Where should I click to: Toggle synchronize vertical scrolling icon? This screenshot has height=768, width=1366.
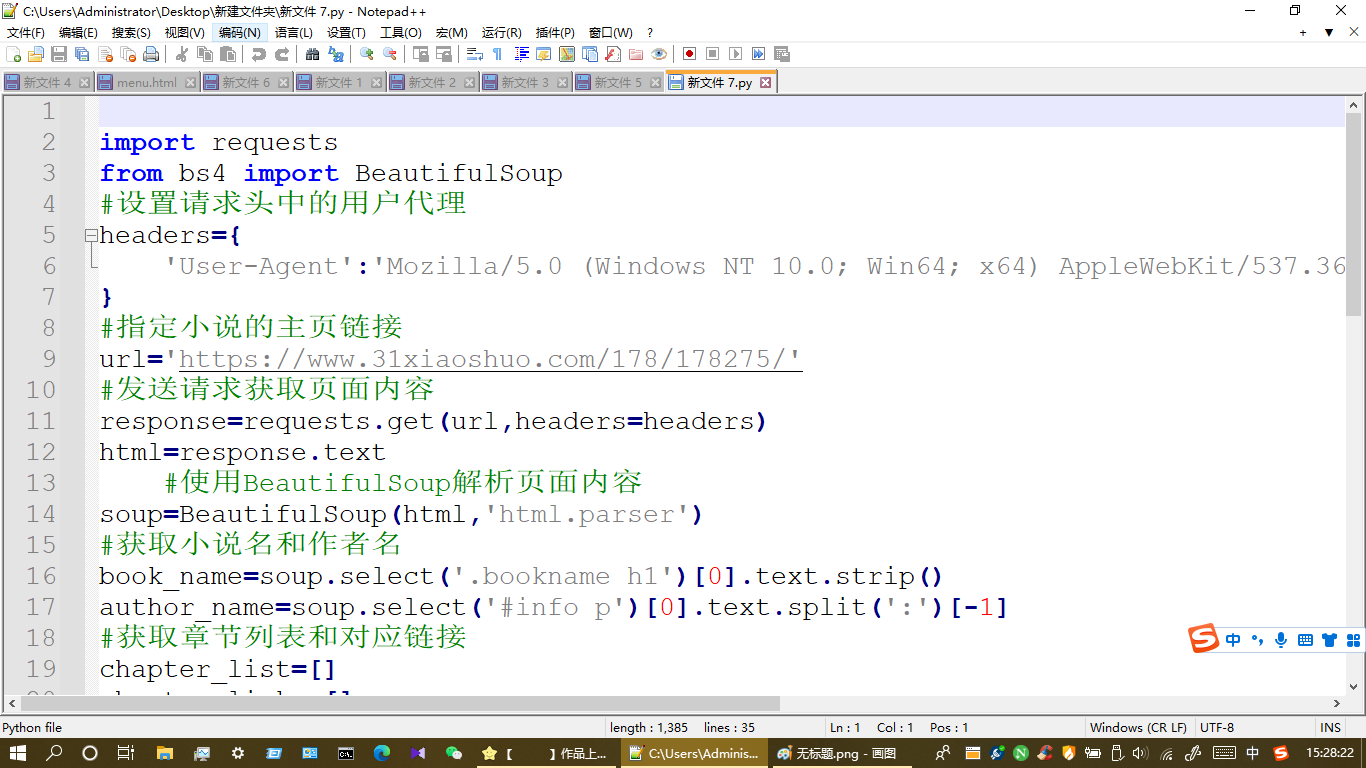click(x=420, y=54)
